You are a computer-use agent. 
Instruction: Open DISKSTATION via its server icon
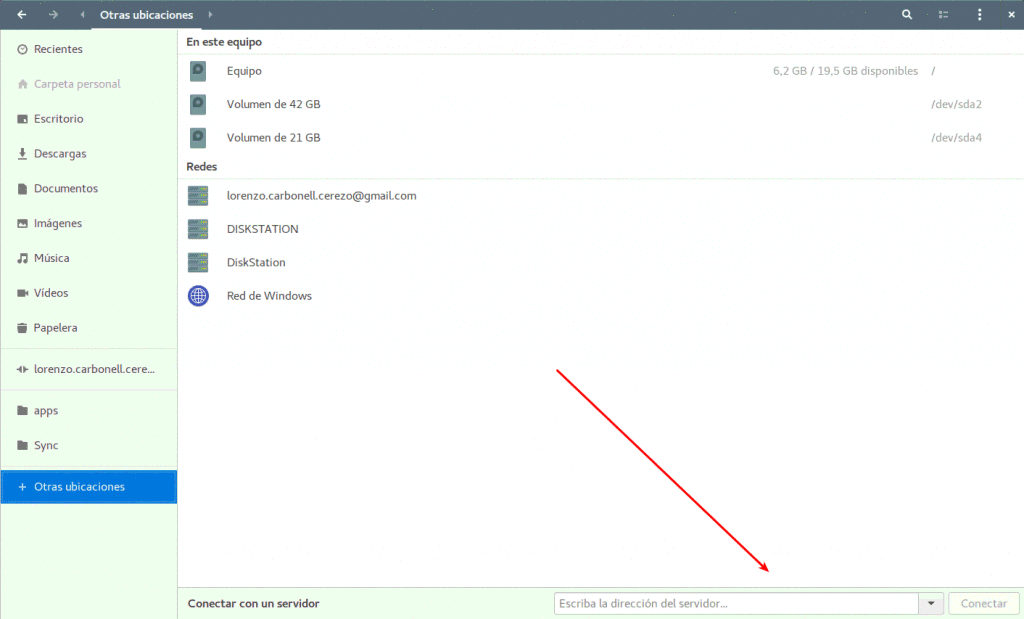(x=197, y=228)
